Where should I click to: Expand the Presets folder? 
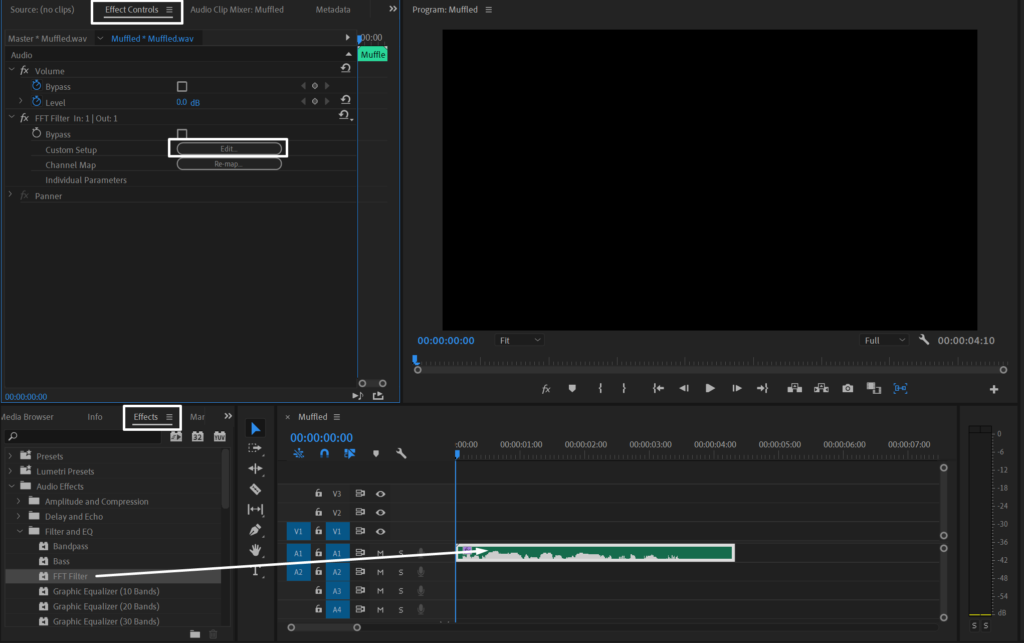[10, 456]
